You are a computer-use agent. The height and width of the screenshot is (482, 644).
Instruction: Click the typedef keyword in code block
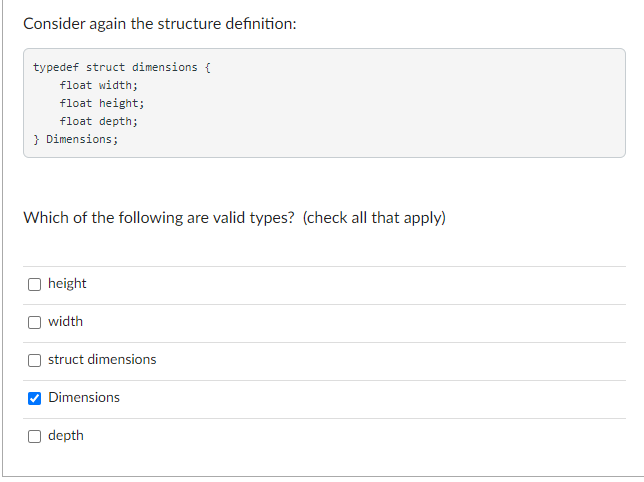[56, 67]
